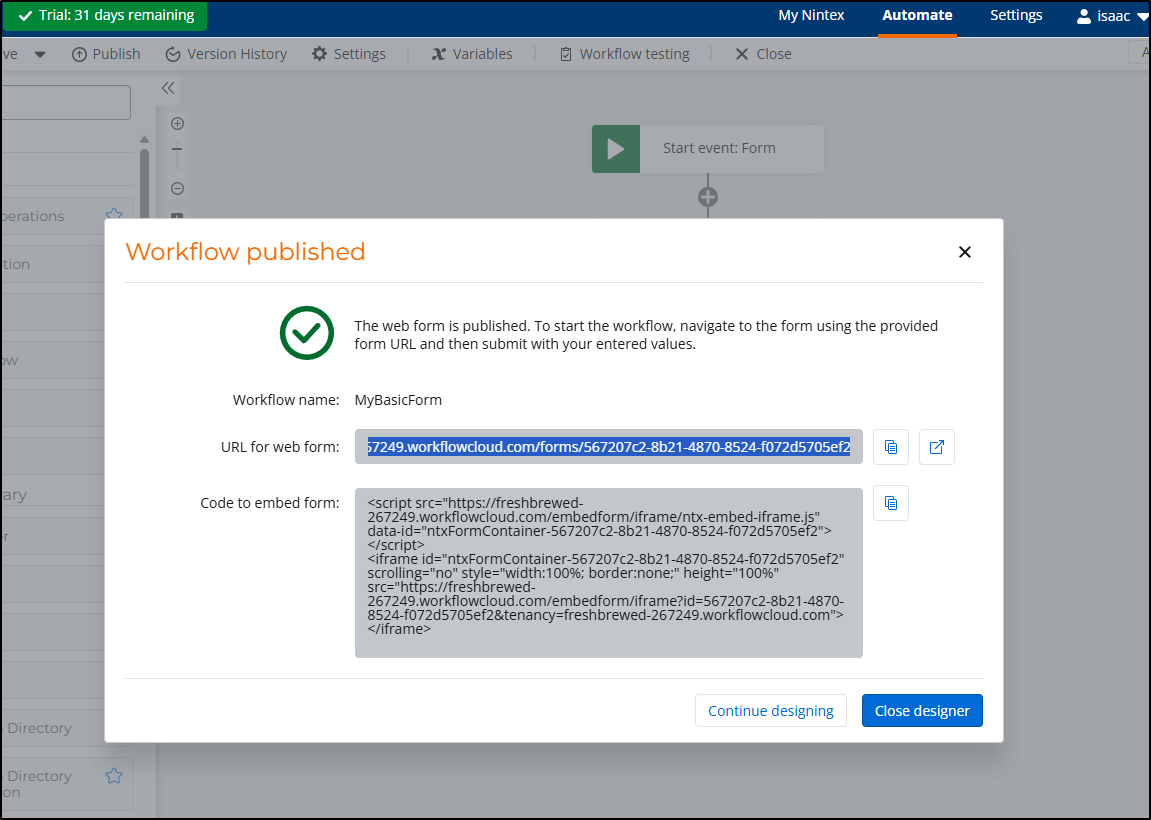Copy the web form URL
The image size is (1151, 820).
pos(890,447)
